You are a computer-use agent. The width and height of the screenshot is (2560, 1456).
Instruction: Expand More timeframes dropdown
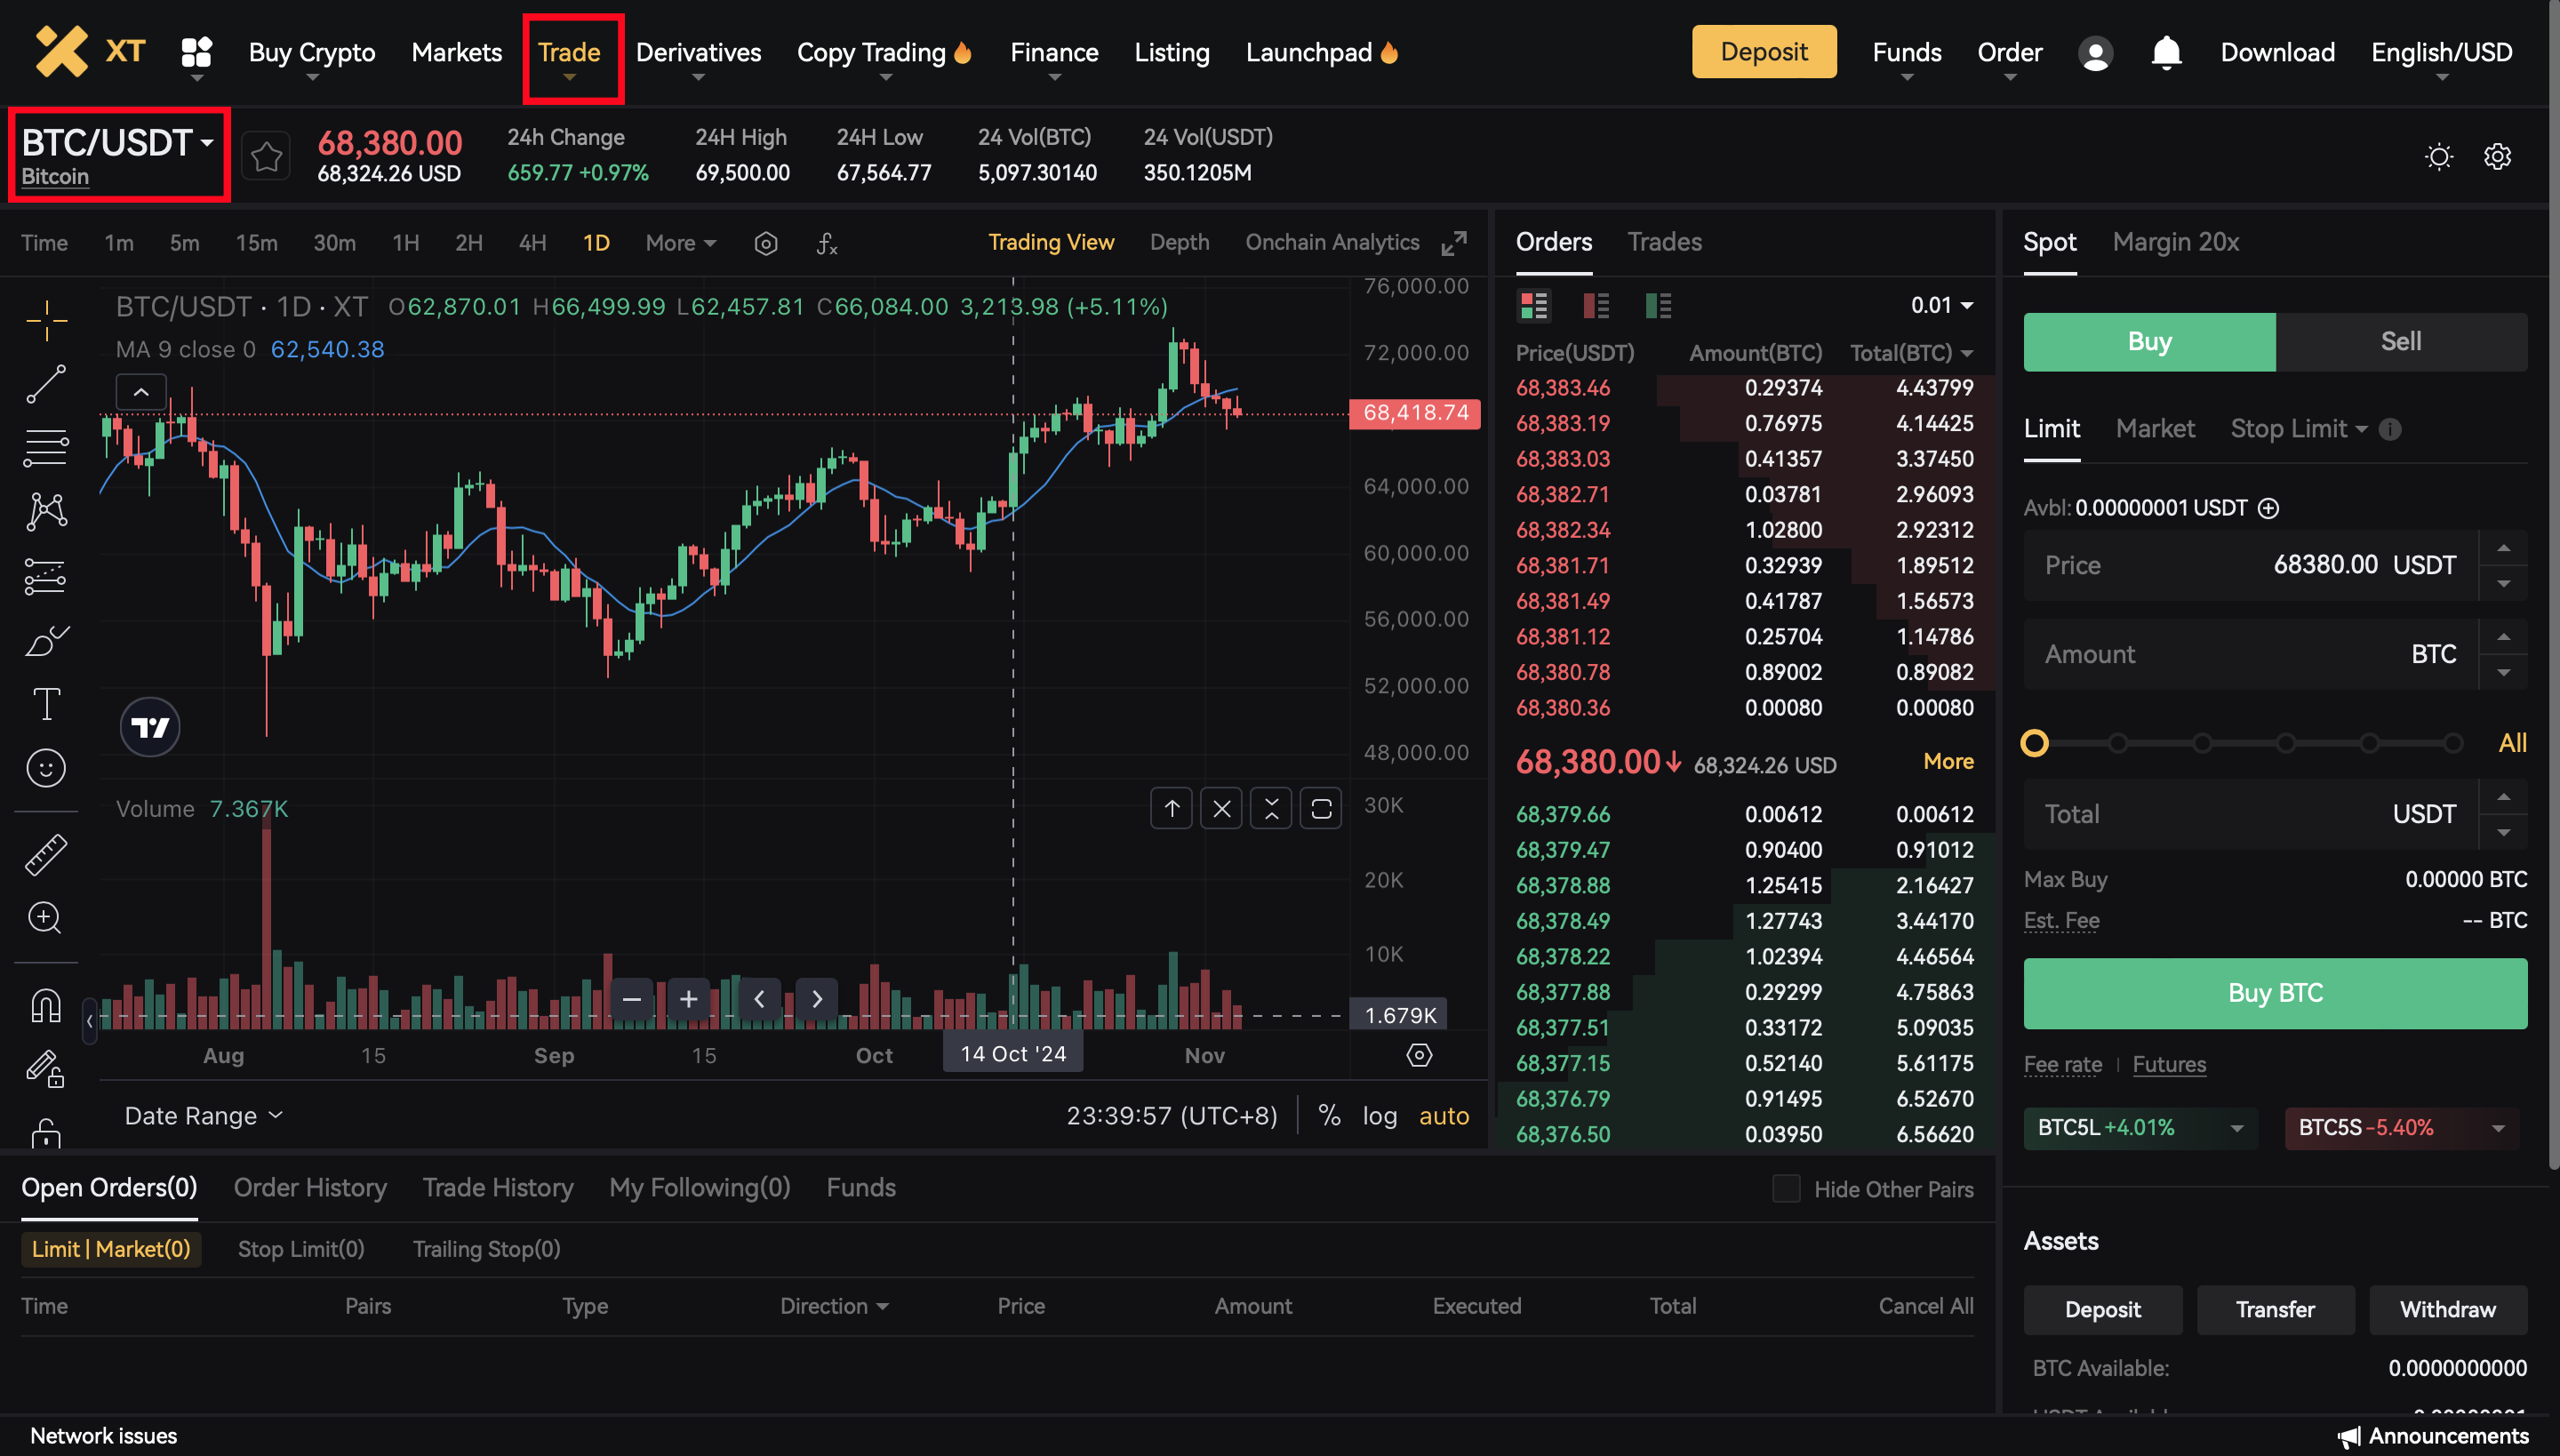pos(680,243)
